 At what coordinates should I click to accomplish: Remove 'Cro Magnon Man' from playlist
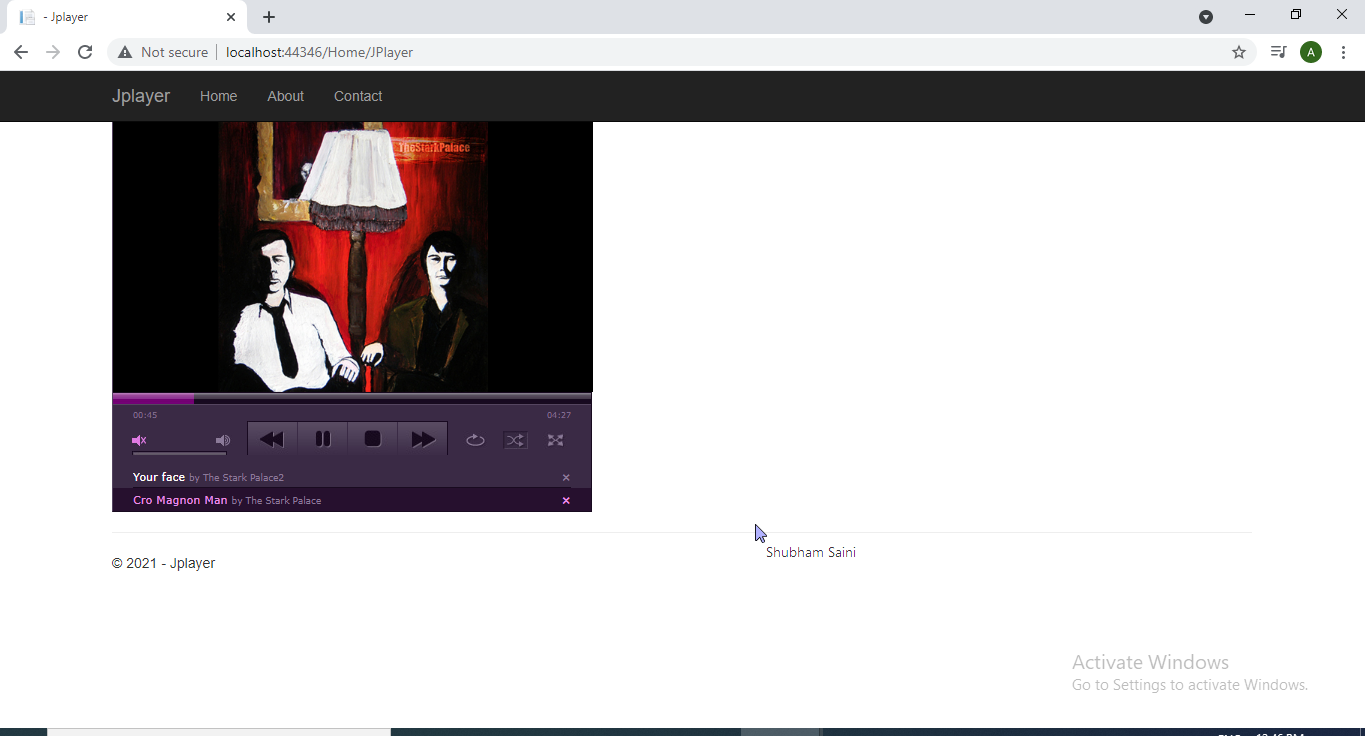(566, 501)
